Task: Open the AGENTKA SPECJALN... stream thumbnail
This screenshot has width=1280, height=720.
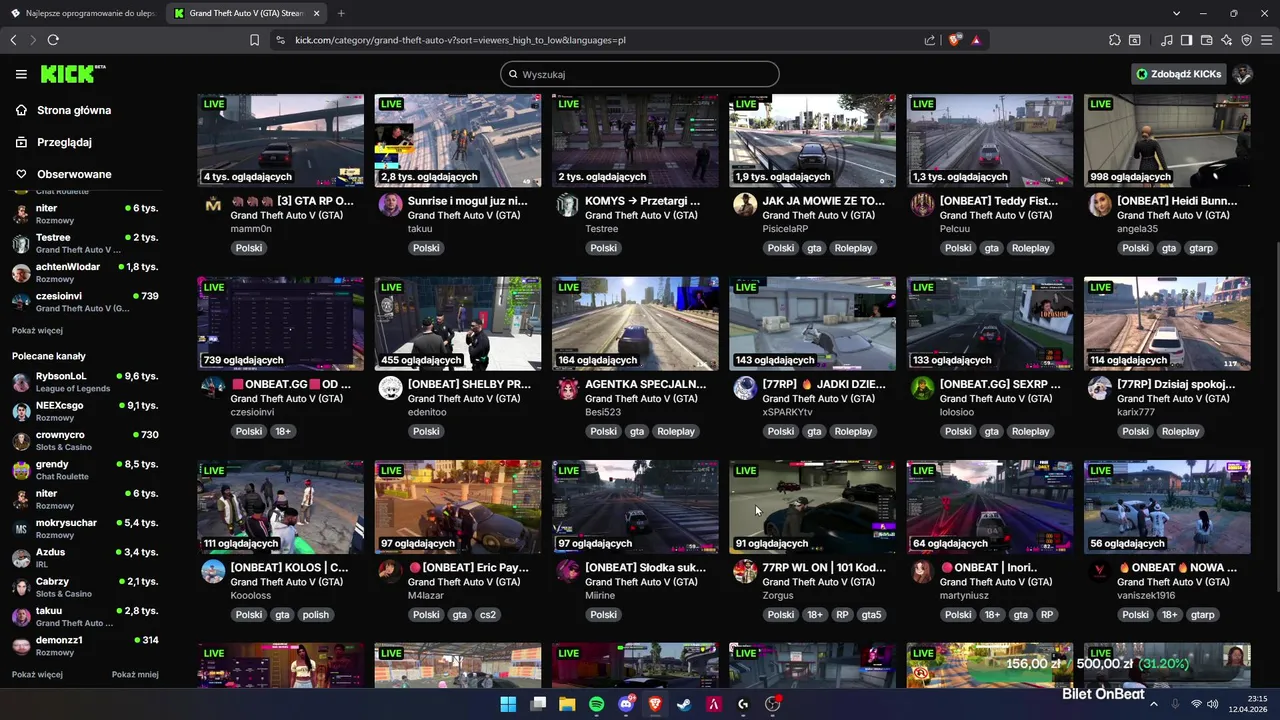Action: pyautogui.click(x=635, y=323)
